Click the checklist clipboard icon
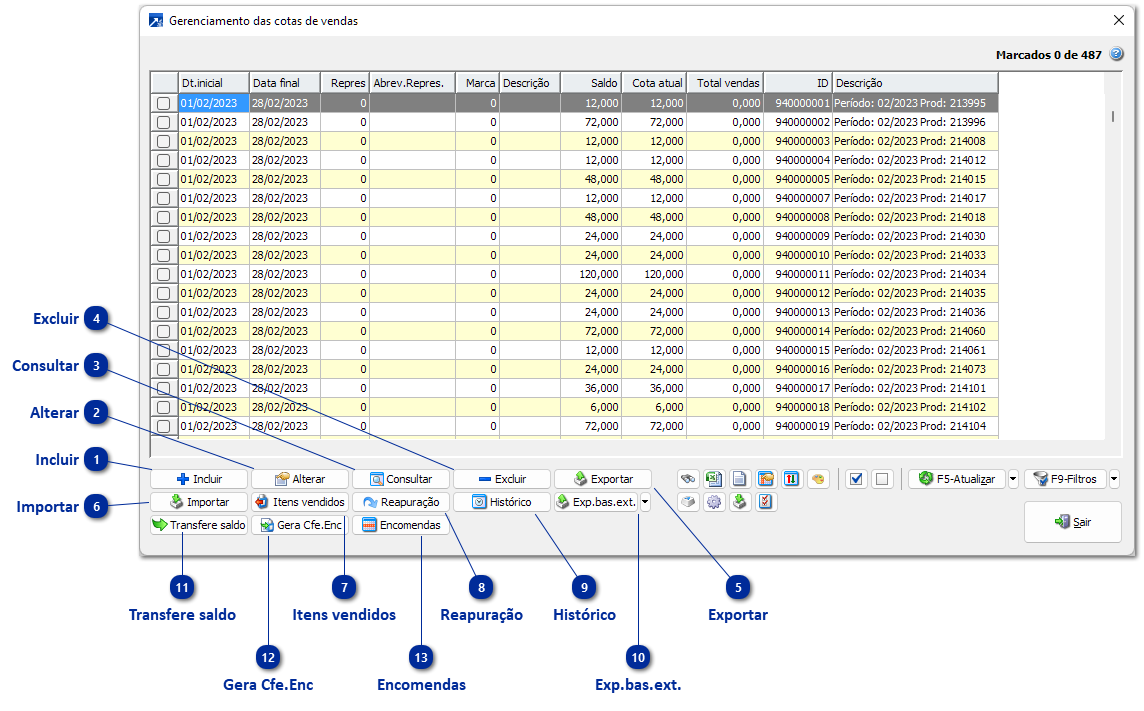Image resolution: width=1144 pixels, height=711 pixels. click(x=766, y=502)
